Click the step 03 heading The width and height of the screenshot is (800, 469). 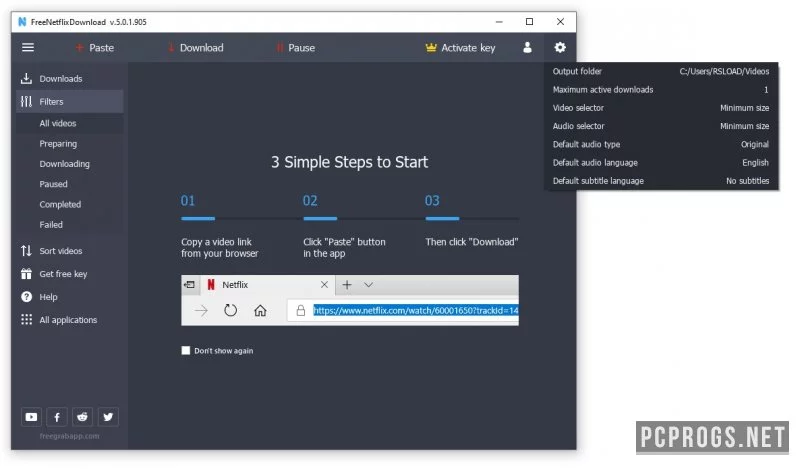[432, 201]
